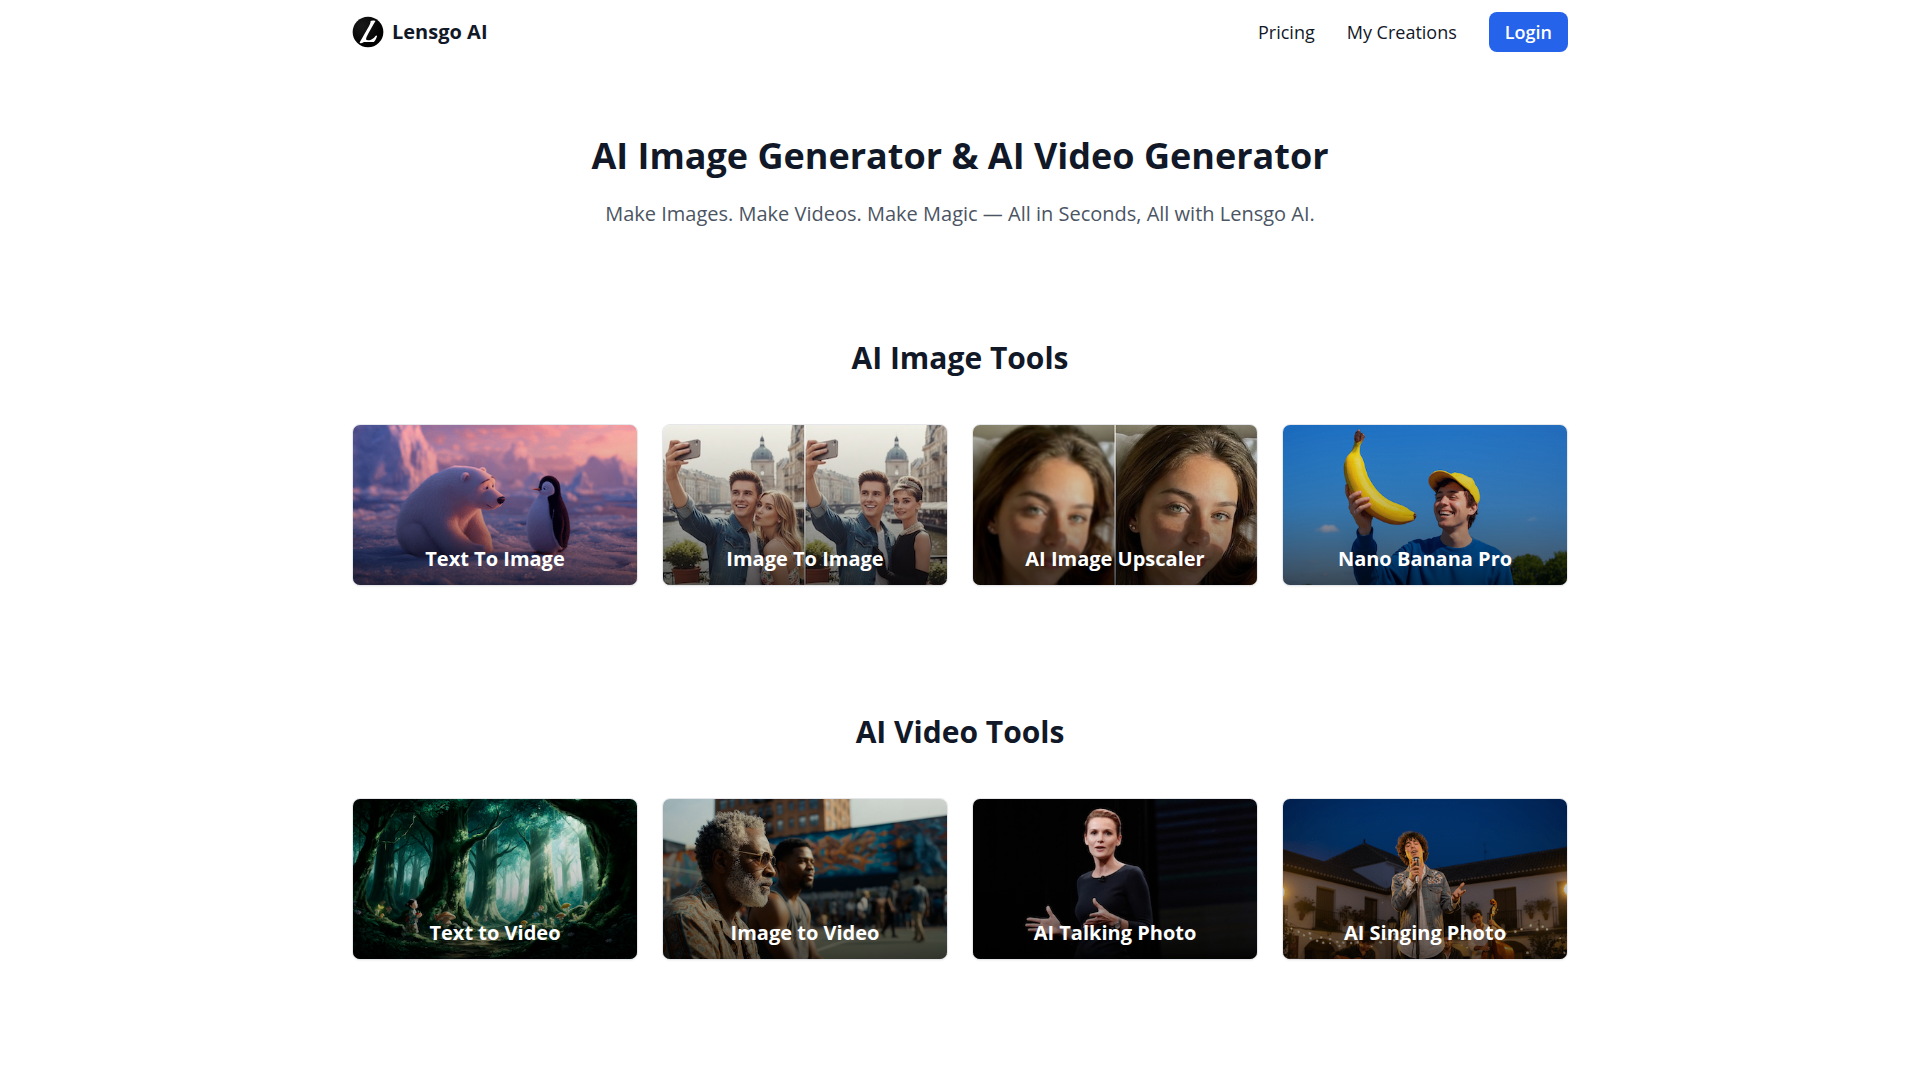The width and height of the screenshot is (1920, 1080).
Task: Open the Text to Video card
Action: click(x=494, y=878)
